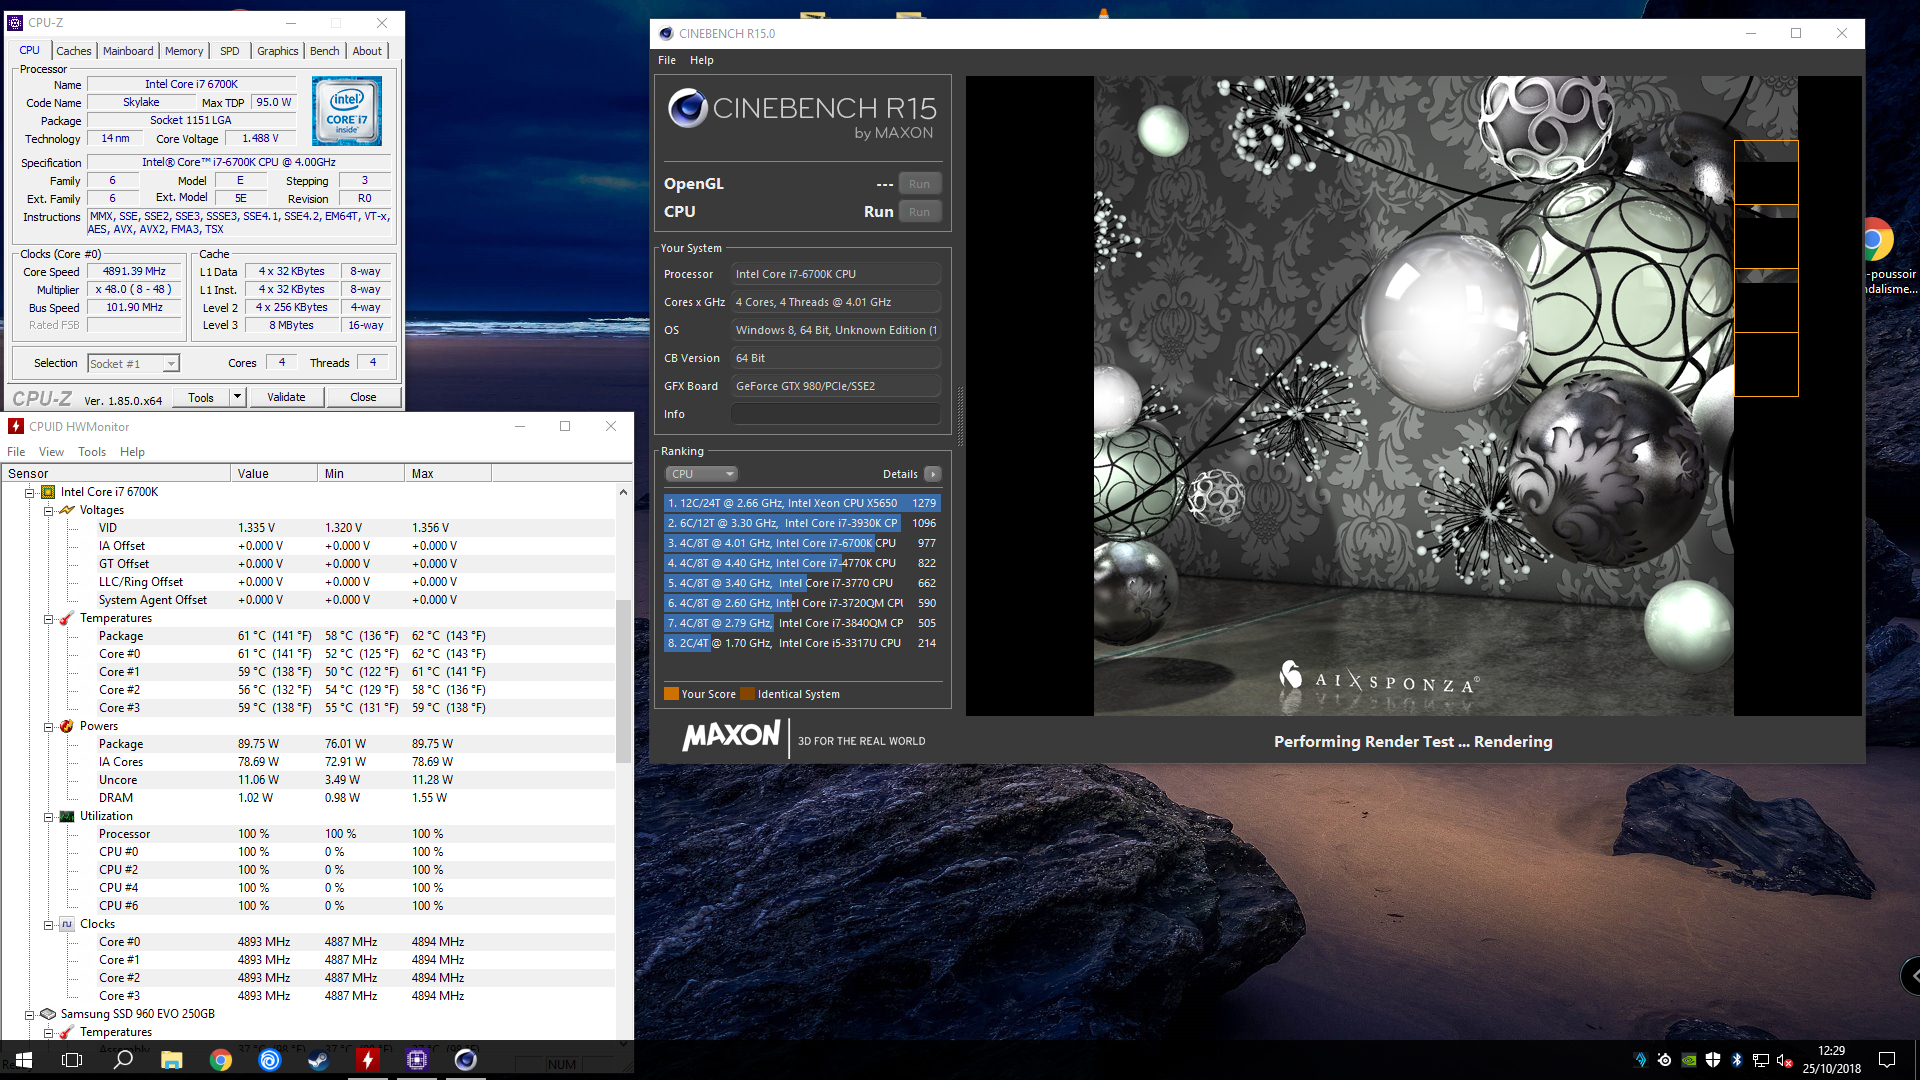Click the Powers flame icon in HWMonitor
The image size is (1920, 1080).
tap(67, 726)
